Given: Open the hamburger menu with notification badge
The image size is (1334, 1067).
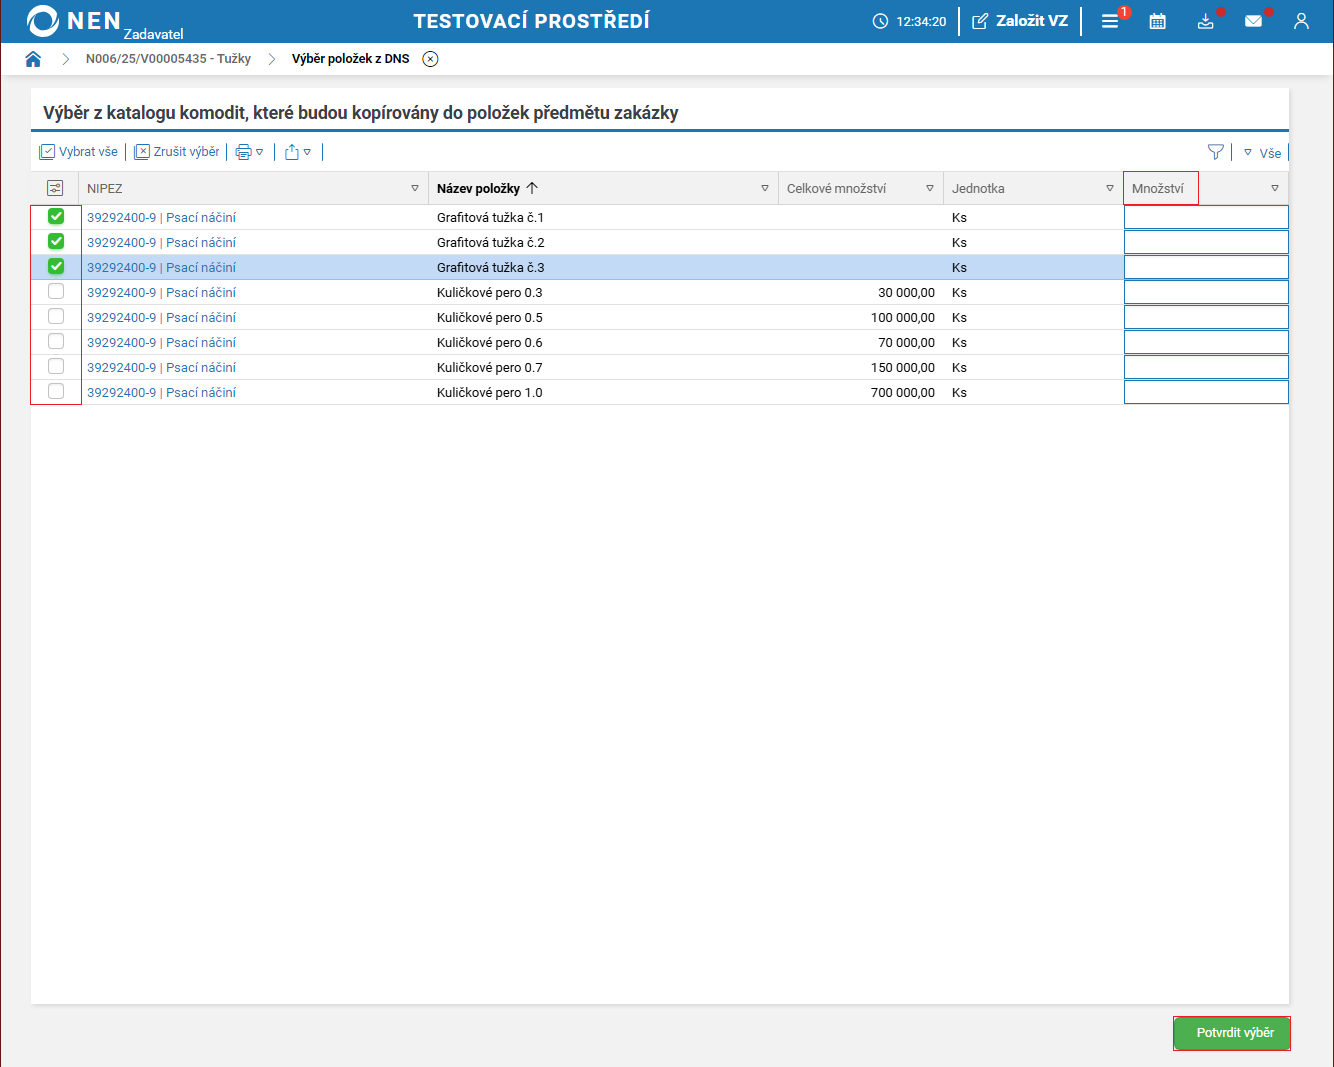Looking at the screenshot, I should click(1110, 21).
